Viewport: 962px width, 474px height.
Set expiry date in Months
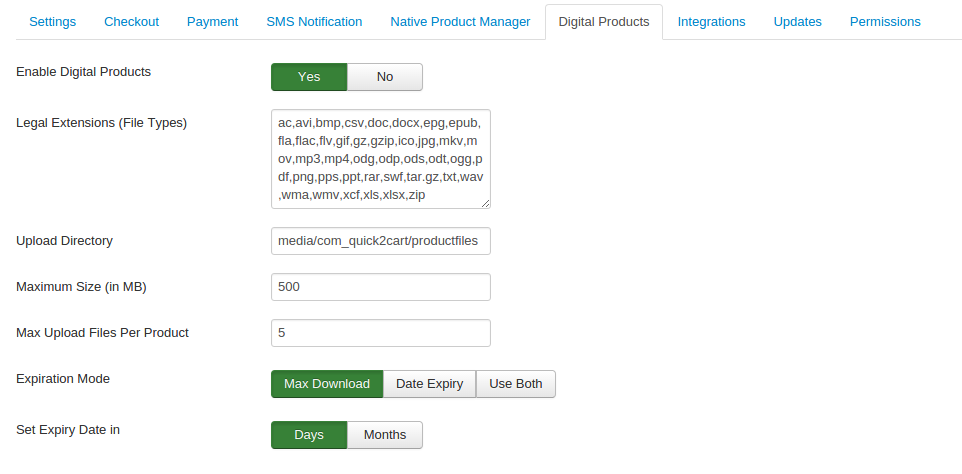[385, 435]
